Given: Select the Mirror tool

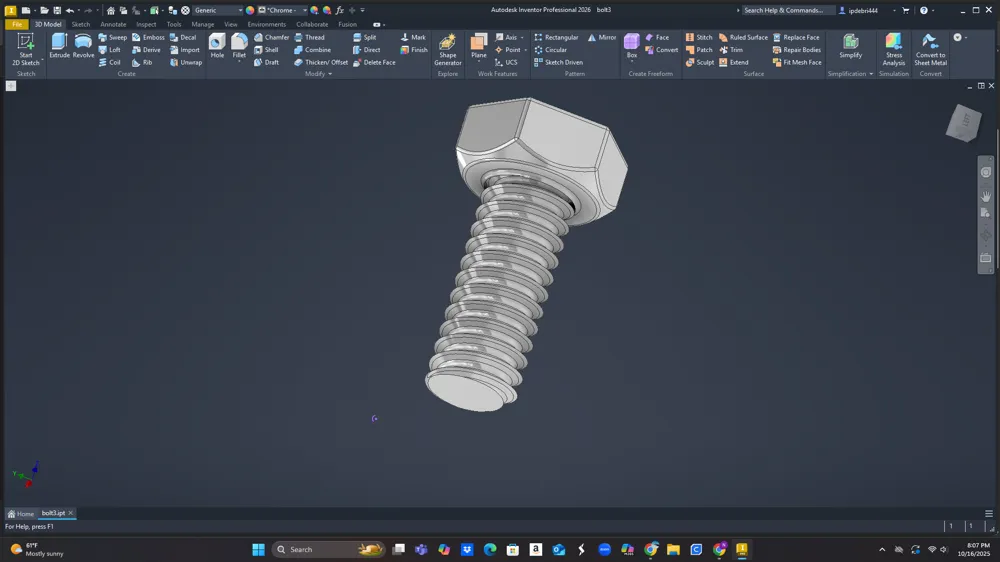Looking at the screenshot, I should coord(601,38).
